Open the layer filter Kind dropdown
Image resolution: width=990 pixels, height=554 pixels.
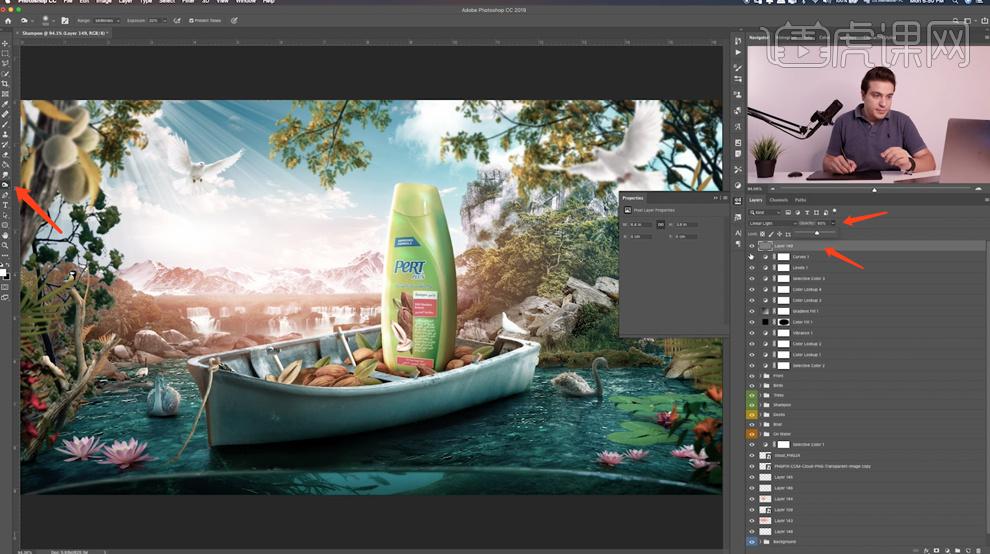765,212
